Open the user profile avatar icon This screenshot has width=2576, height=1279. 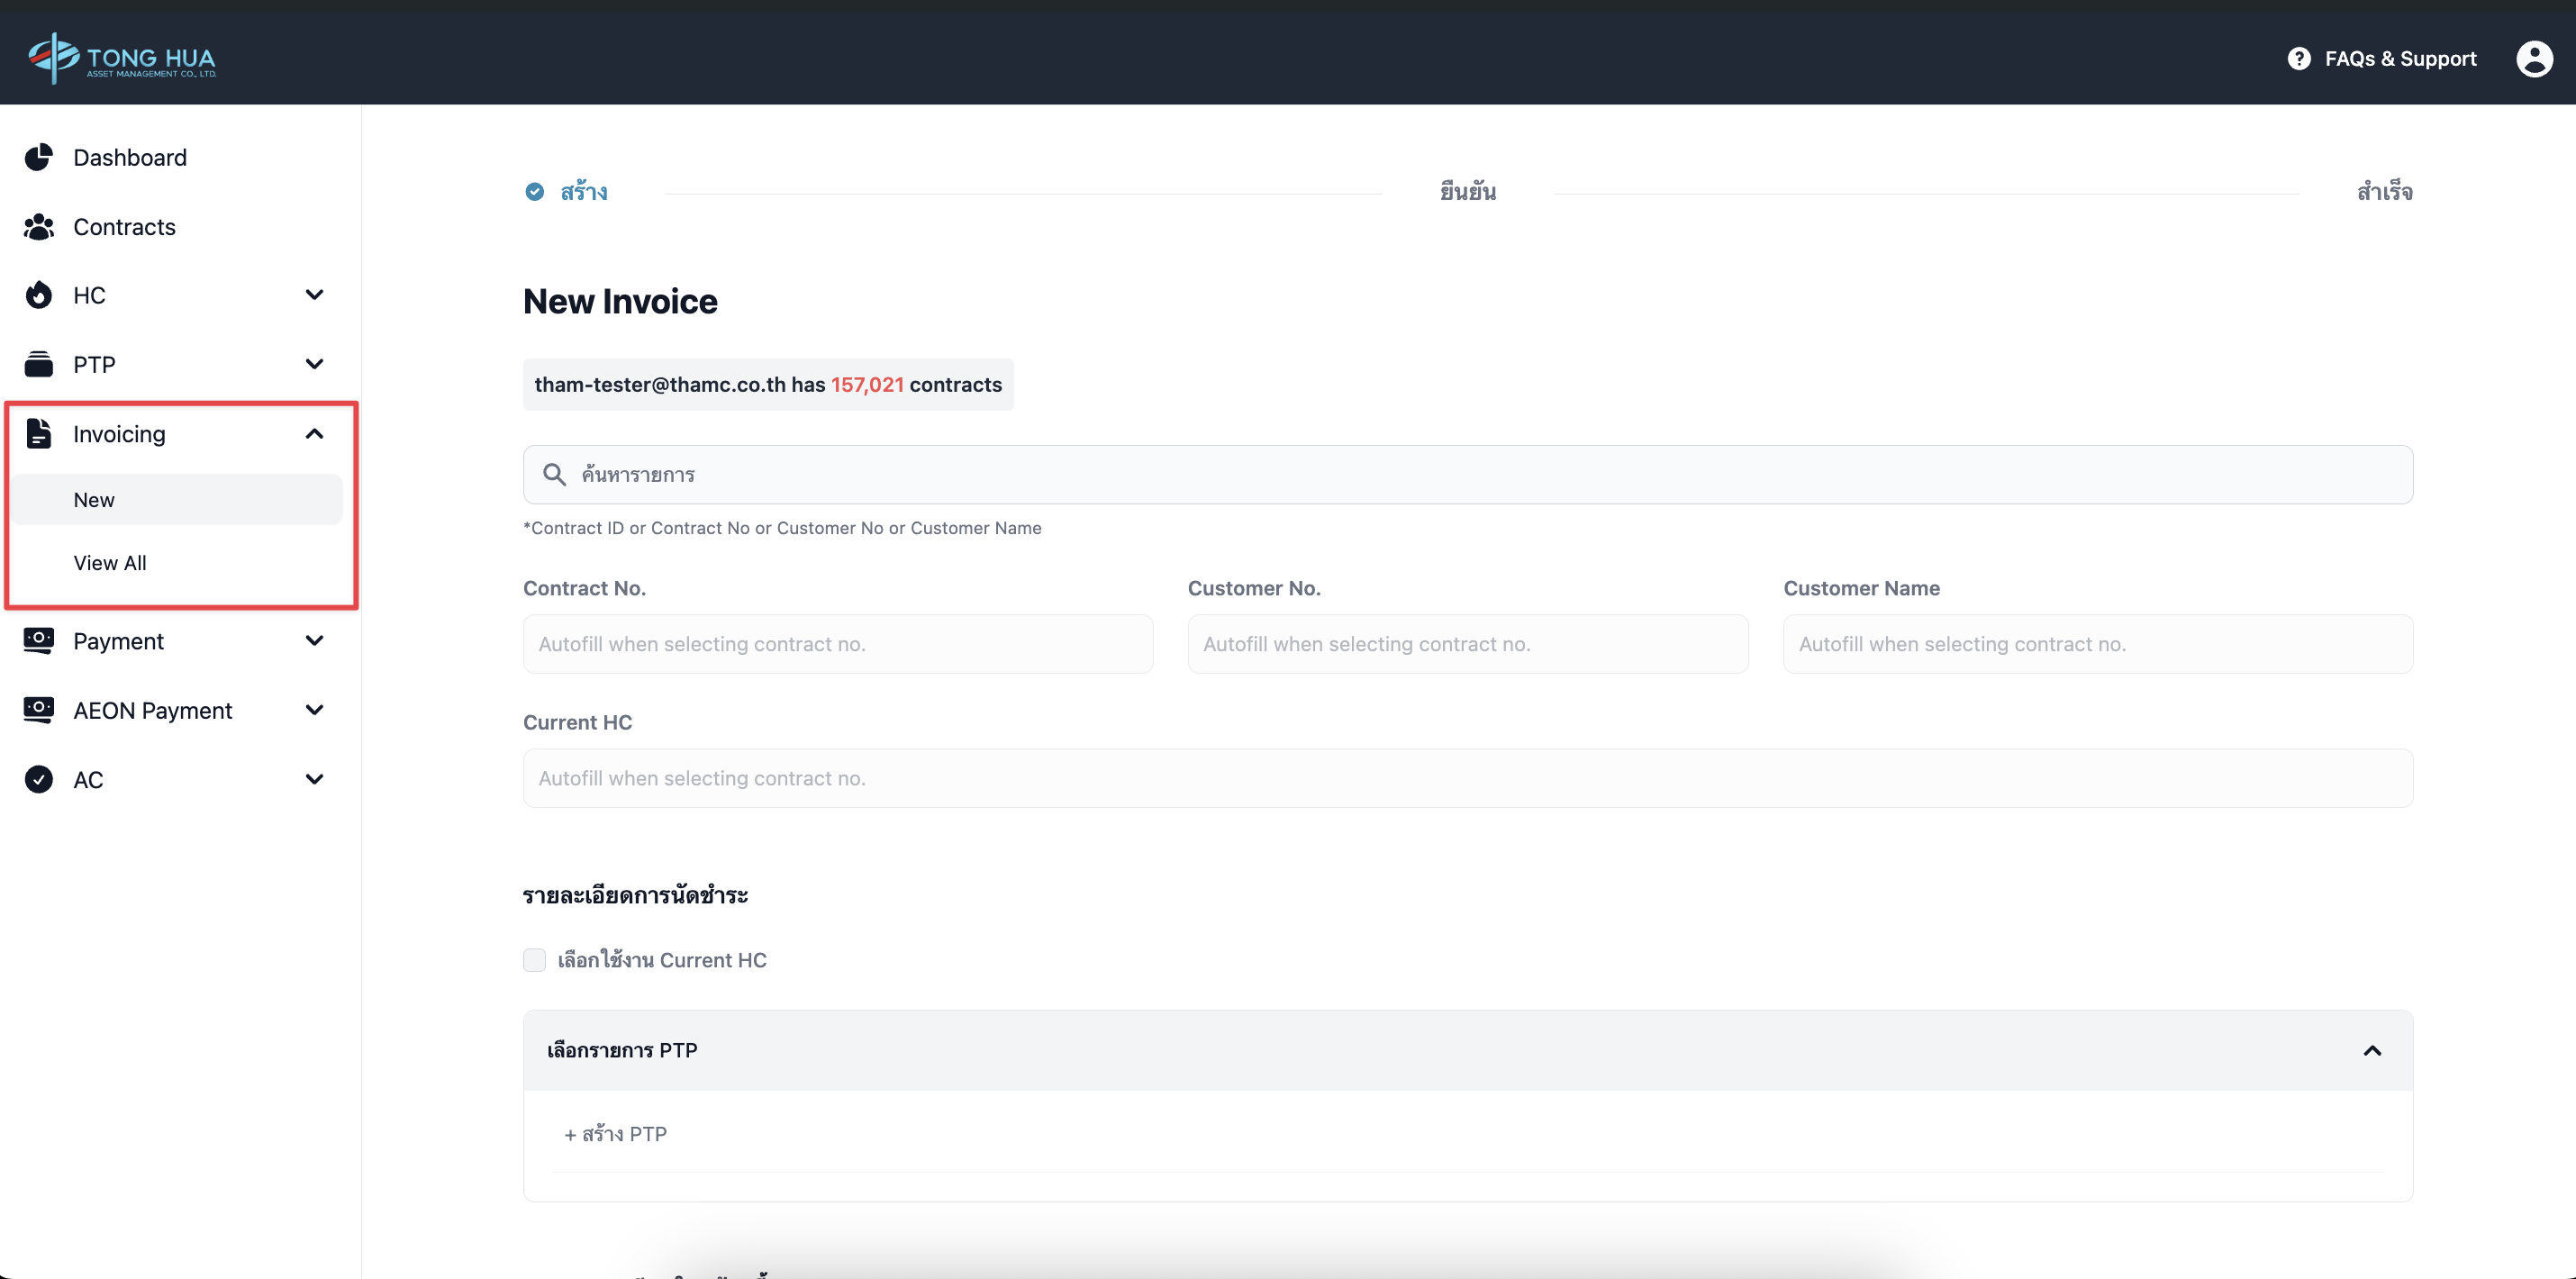tap(2533, 58)
